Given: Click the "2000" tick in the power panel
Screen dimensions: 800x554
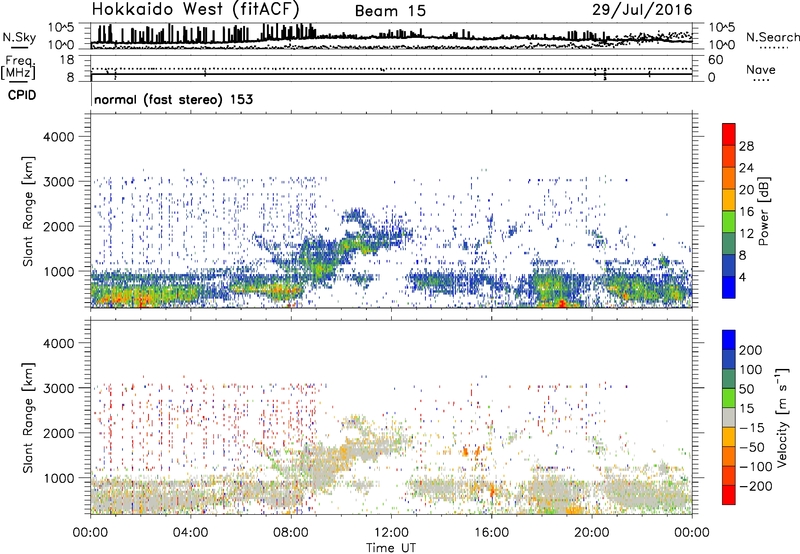Looking at the screenshot, I should pyautogui.click(x=58, y=226).
